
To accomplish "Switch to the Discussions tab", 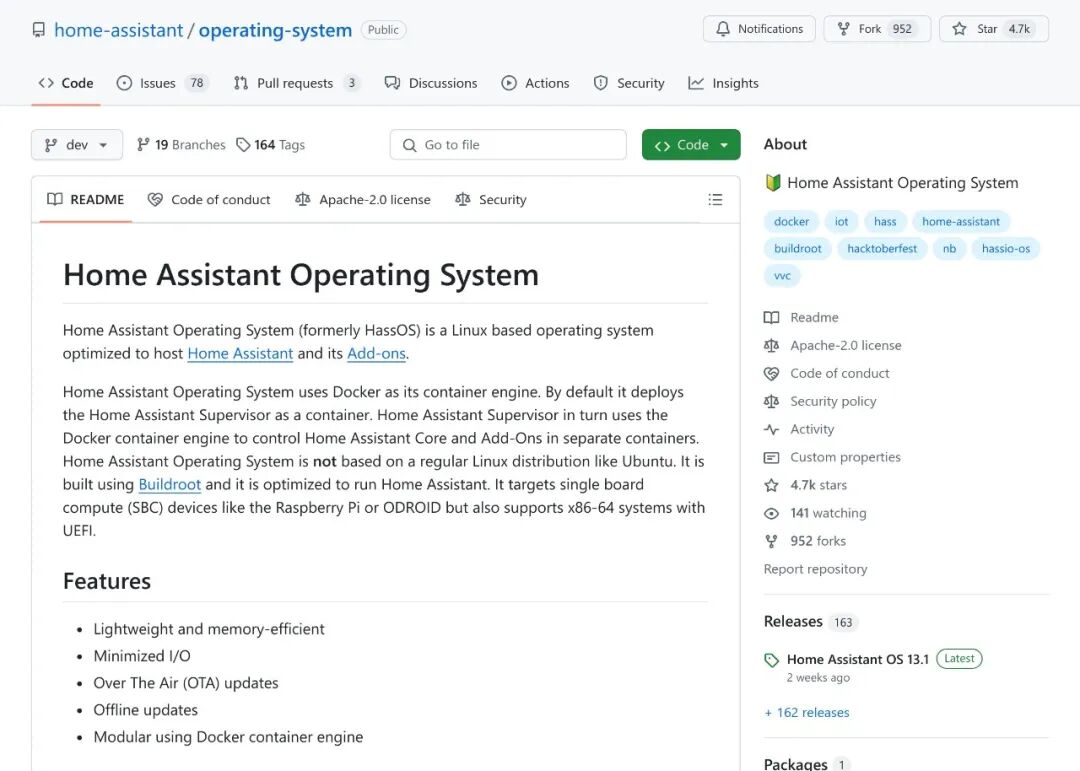I will 430,83.
